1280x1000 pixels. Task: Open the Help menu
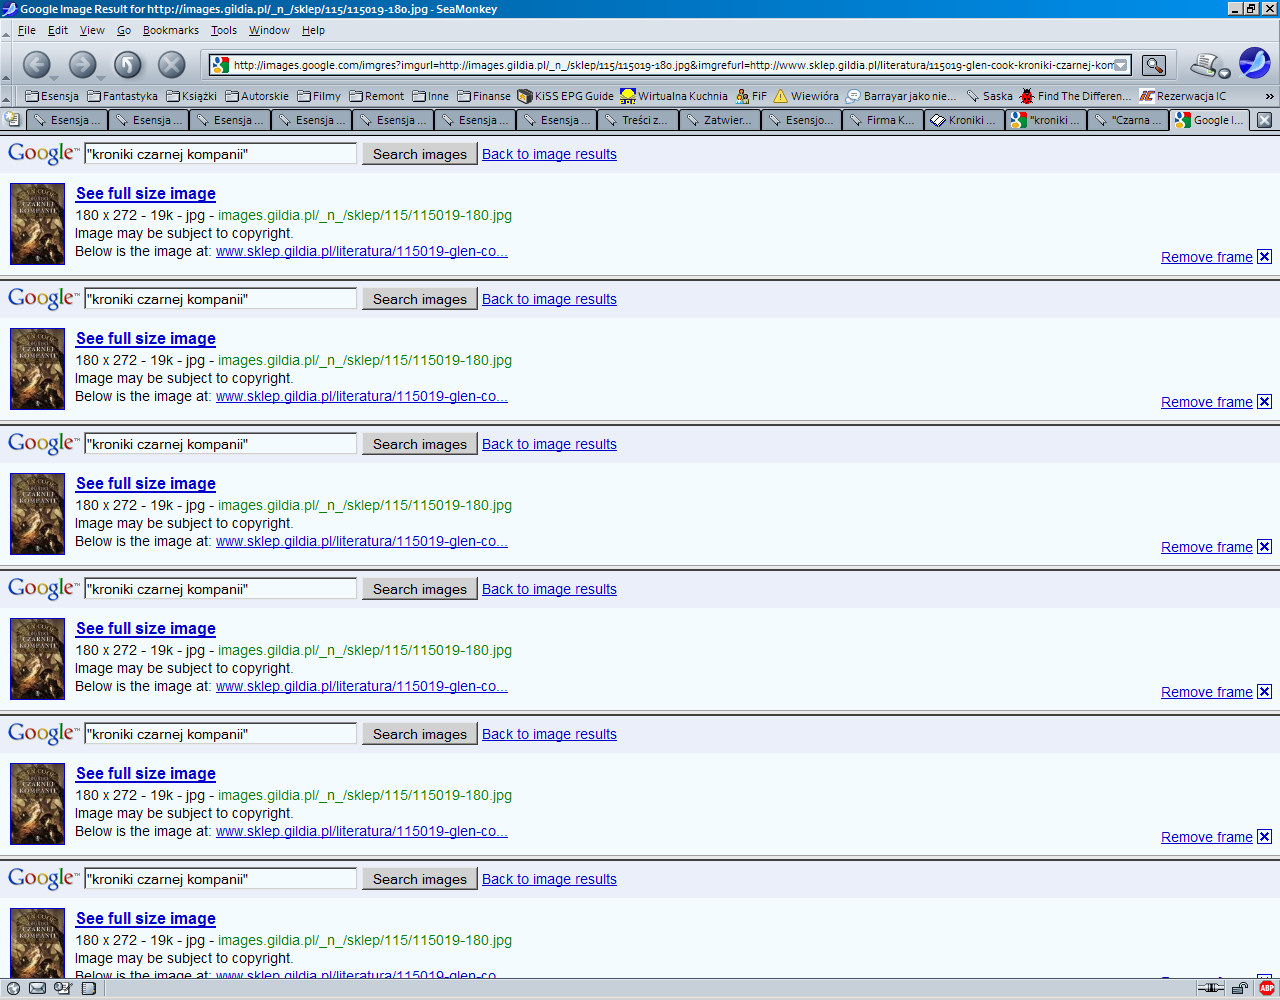[x=313, y=30]
